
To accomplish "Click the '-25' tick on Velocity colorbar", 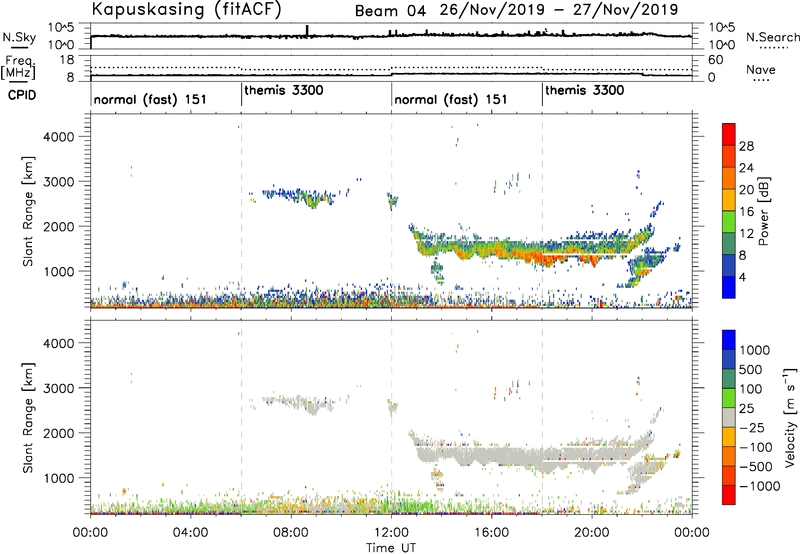I will [x=752, y=427].
